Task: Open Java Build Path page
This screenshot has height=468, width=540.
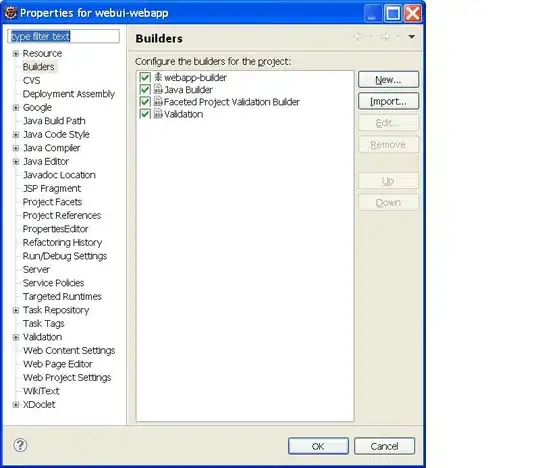Action: [54, 121]
